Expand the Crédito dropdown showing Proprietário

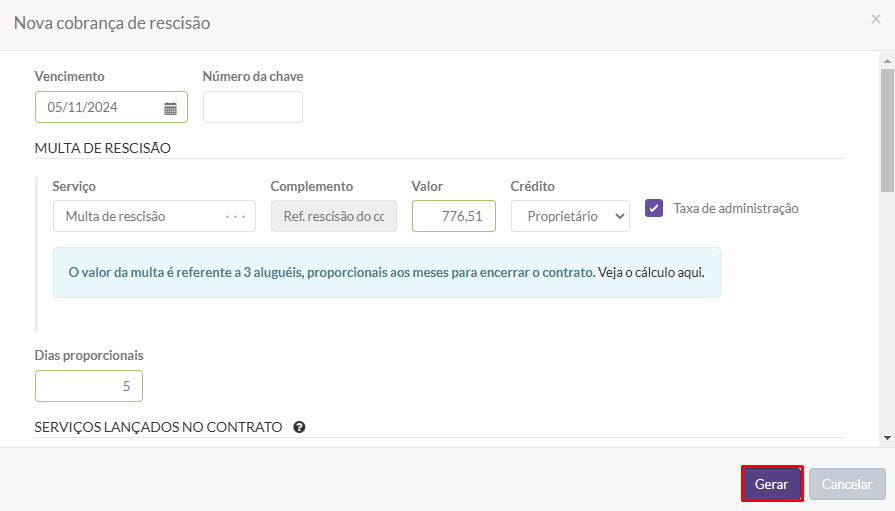(570, 216)
